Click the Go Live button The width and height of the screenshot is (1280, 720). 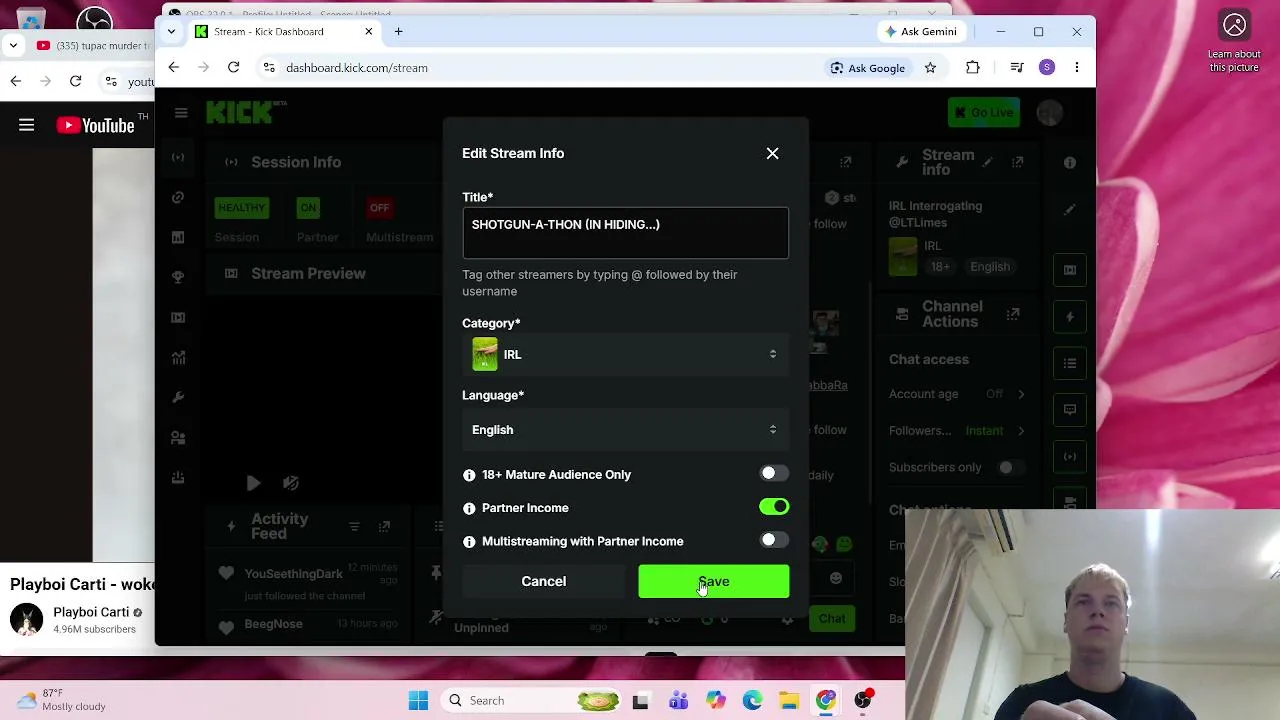pos(984,112)
